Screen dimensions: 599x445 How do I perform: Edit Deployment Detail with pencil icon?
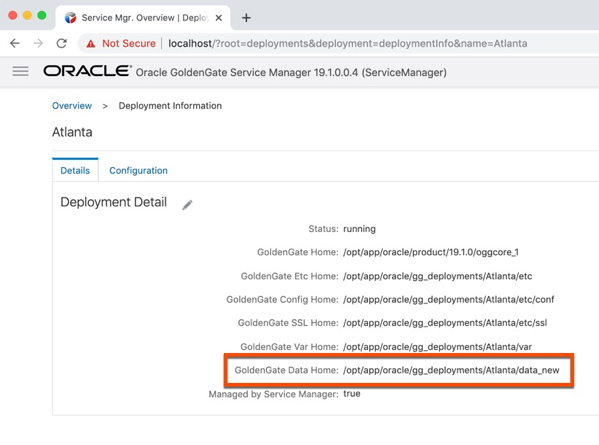(x=187, y=205)
